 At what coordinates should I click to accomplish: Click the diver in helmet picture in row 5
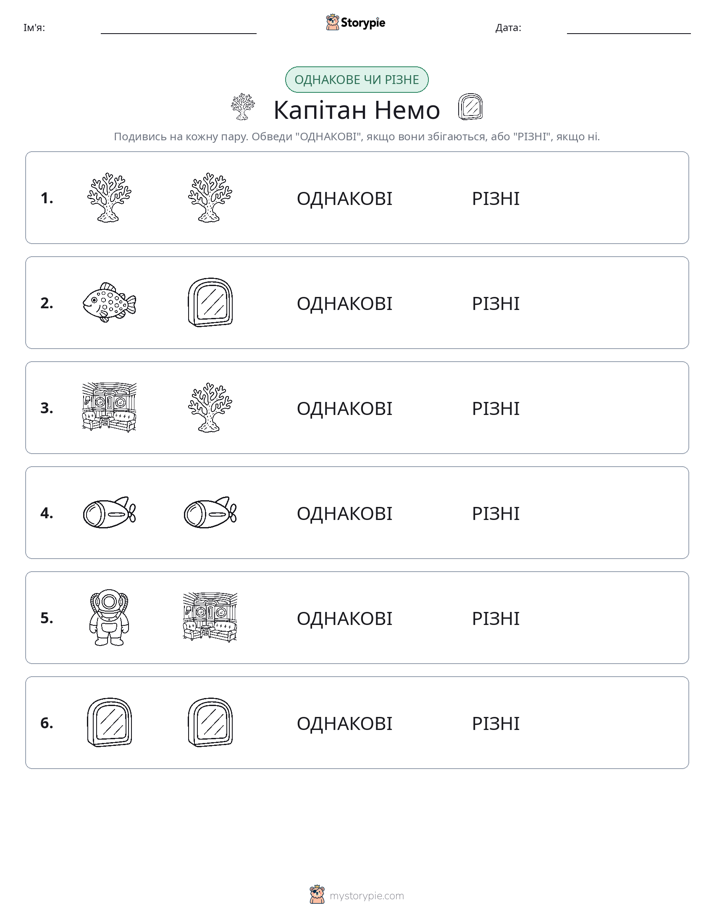click(110, 618)
